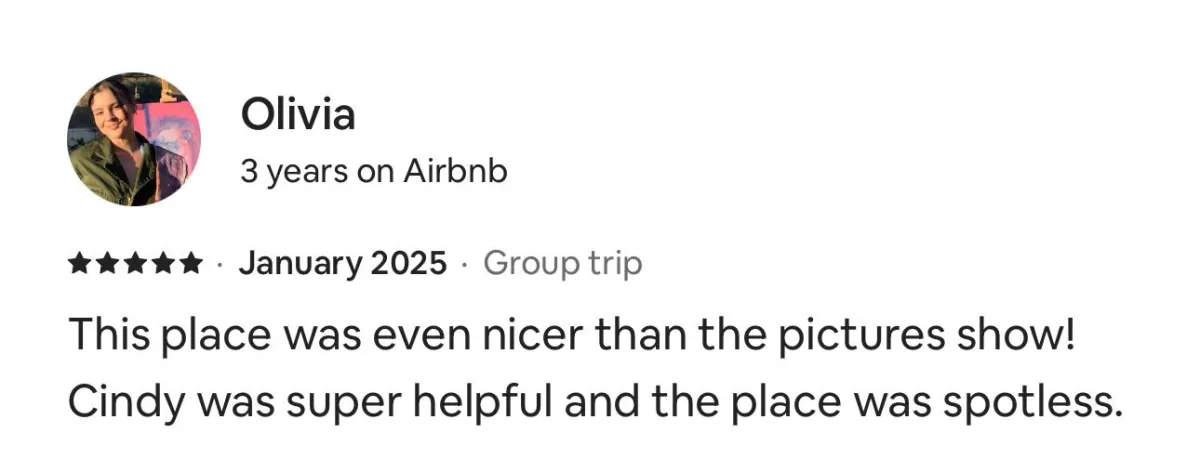Click the middle star in the rating
This screenshot has width=1200, height=472.
point(134,264)
